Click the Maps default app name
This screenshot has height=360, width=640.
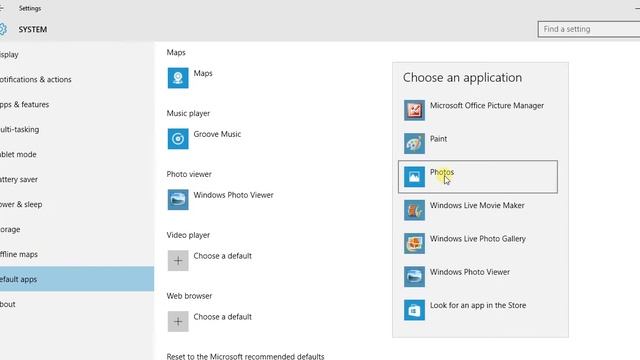click(203, 73)
